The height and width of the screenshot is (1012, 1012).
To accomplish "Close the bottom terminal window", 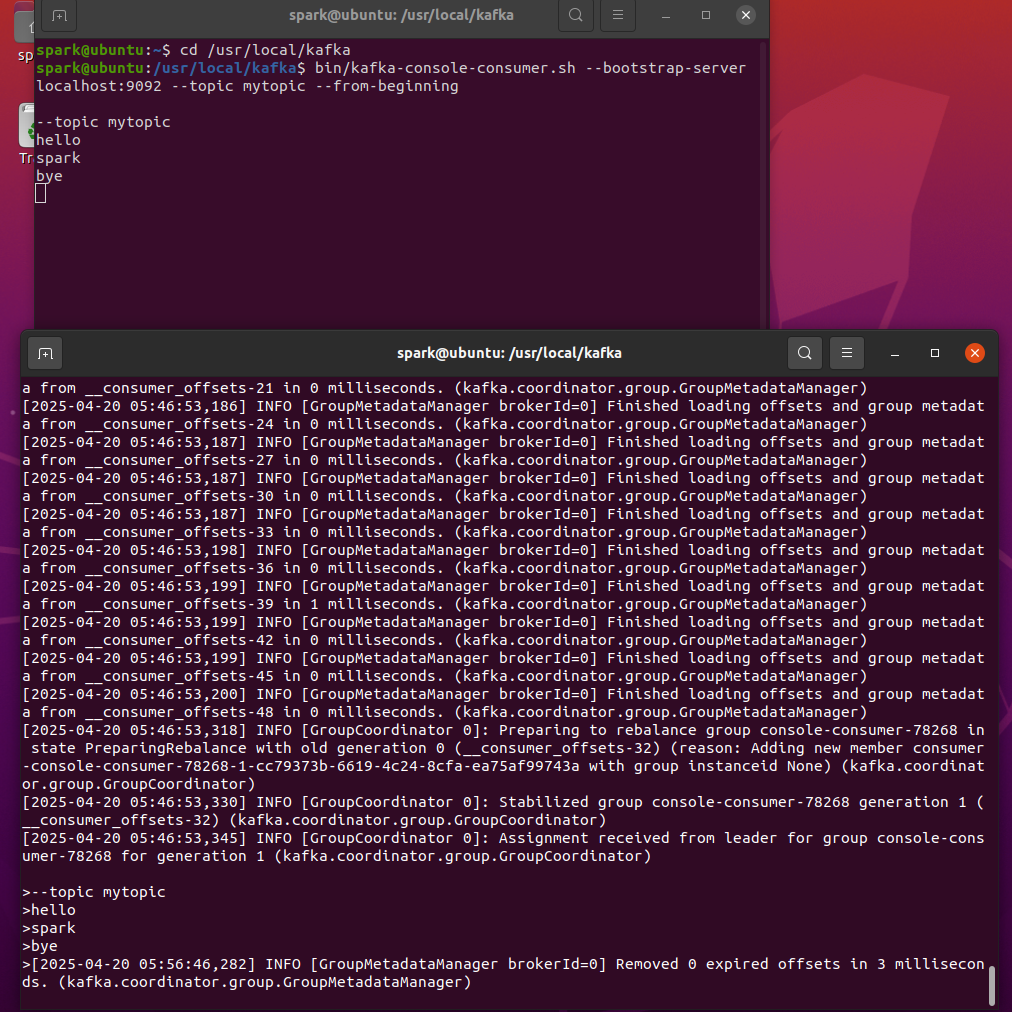I will [x=974, y=352].
